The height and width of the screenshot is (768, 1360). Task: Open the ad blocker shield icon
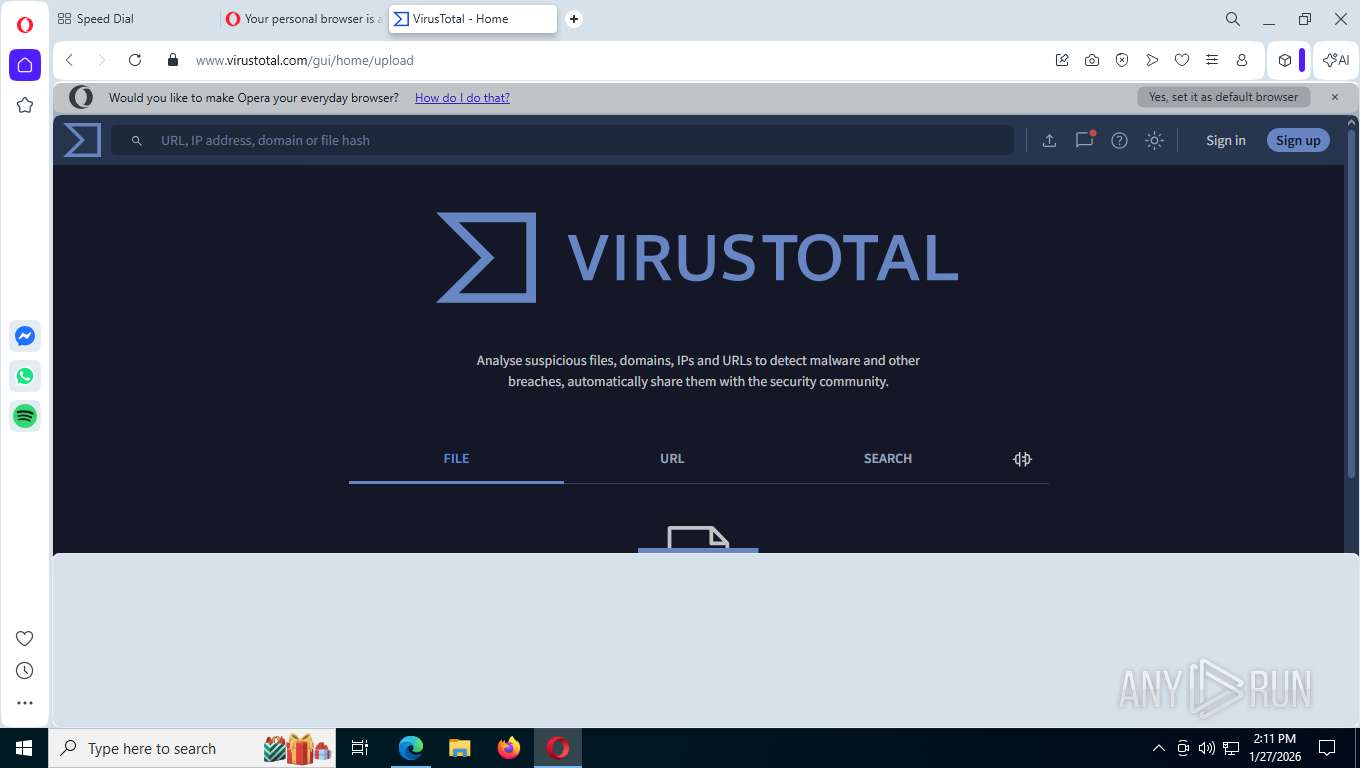click(1122, 60)
